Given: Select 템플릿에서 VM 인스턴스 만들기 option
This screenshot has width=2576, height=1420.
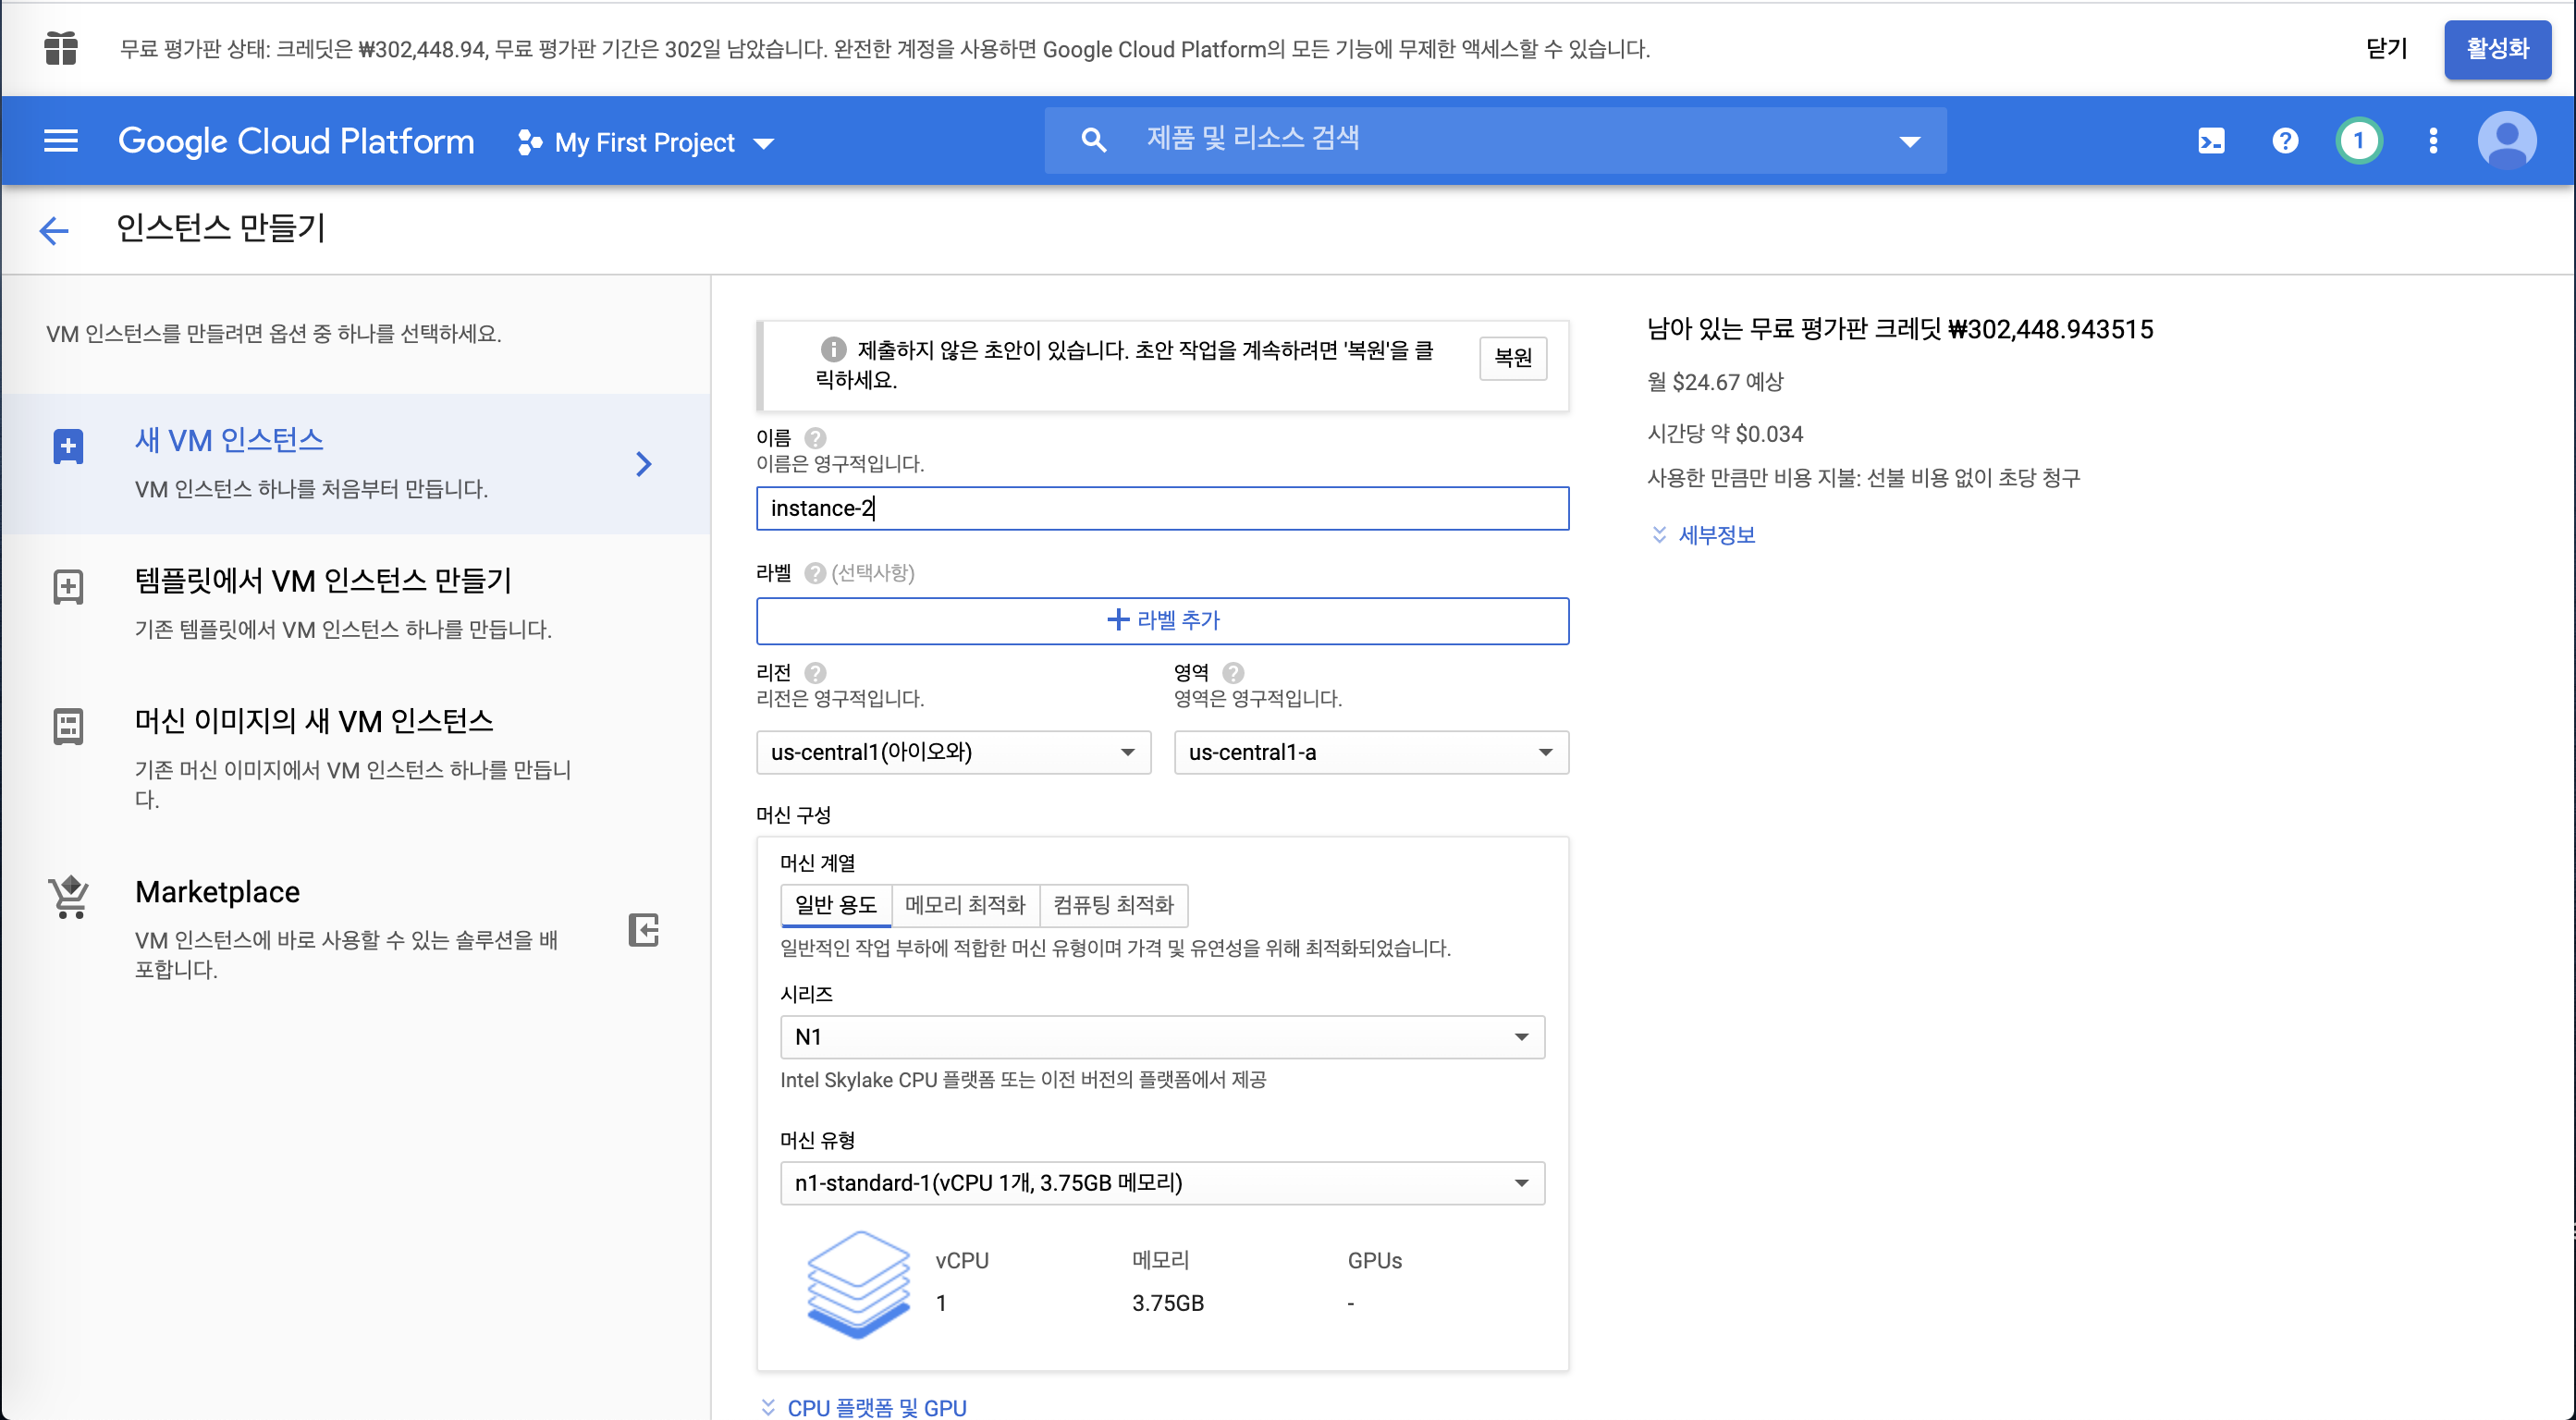Looking at the screenshot, I should coord(322,580).
